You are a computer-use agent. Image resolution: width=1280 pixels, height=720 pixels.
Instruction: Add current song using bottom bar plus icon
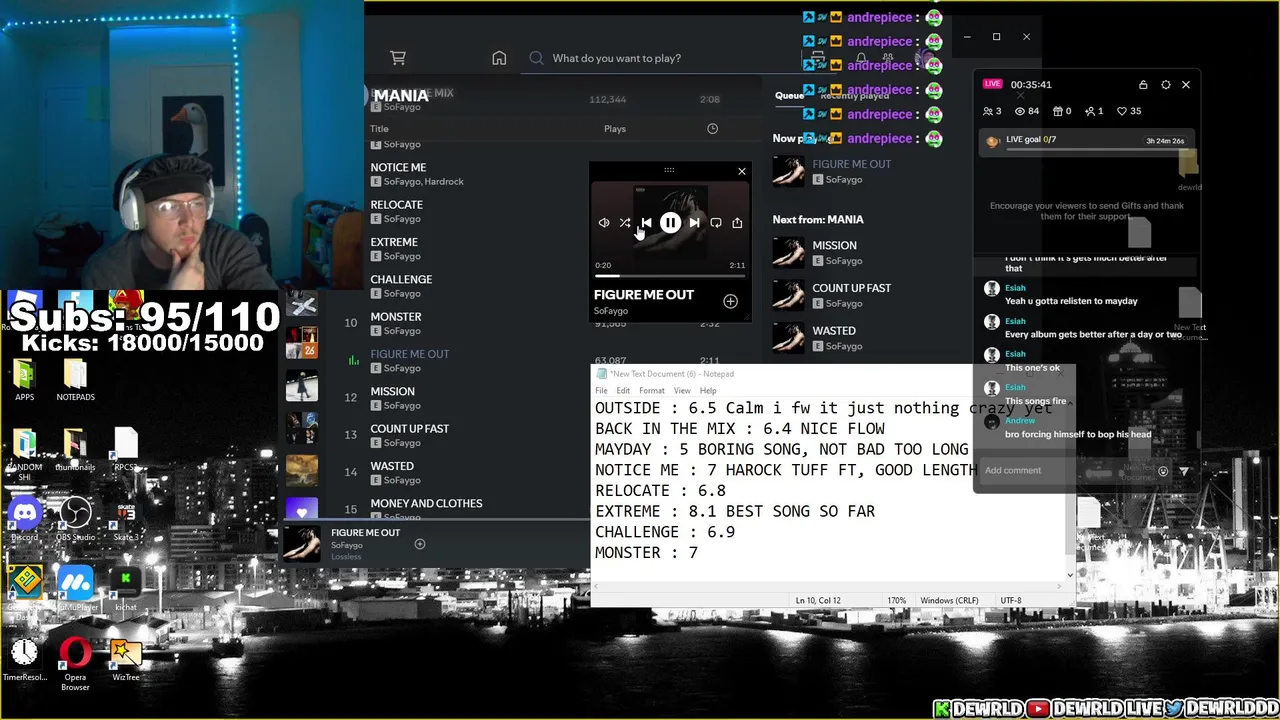tap(420, 544)
